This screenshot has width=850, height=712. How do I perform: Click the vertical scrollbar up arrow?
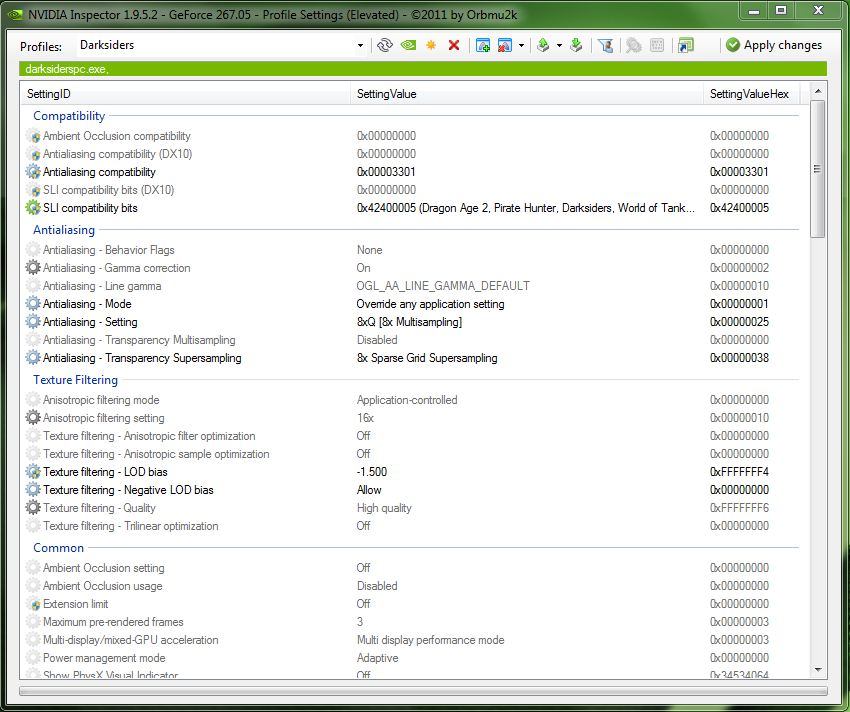(x=818, y=91)
